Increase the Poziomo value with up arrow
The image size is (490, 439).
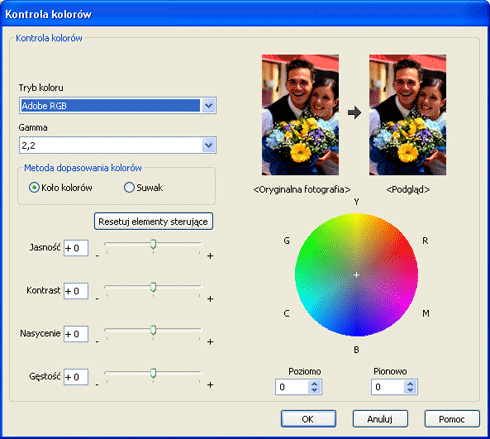[x=314, y=384]
